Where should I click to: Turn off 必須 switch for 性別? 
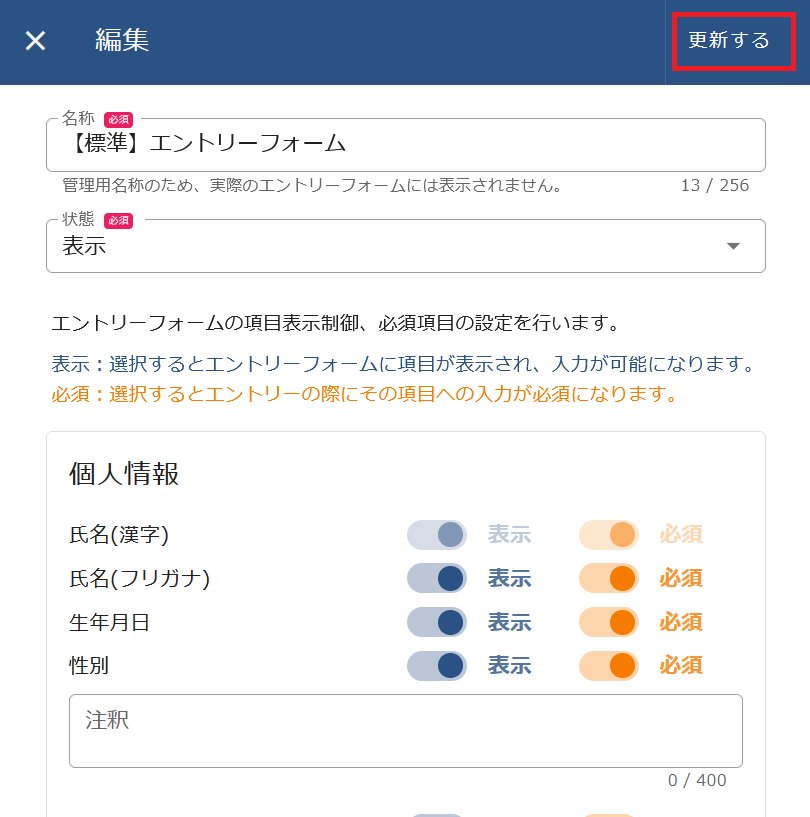pyautogui.click(x=609, y=665)
